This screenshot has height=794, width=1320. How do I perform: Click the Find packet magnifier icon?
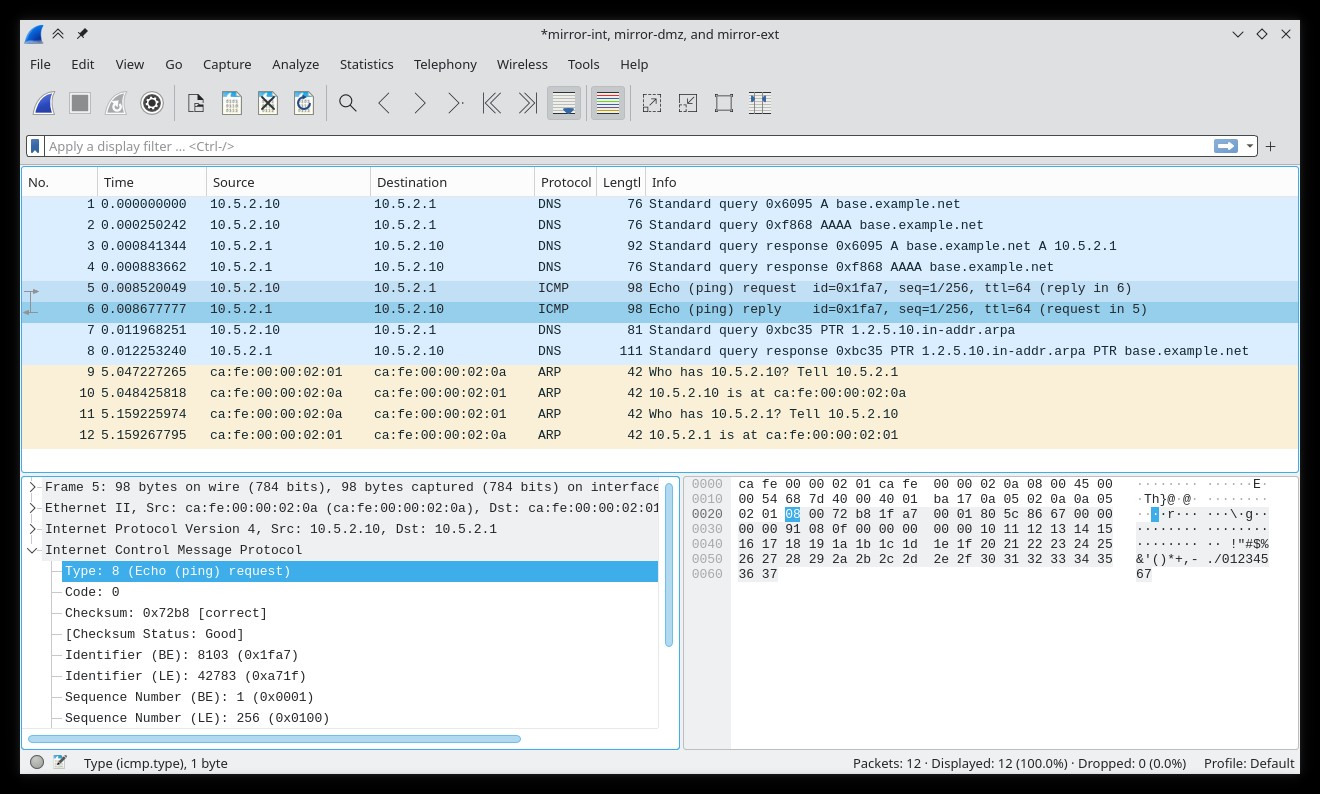[348, 103]
